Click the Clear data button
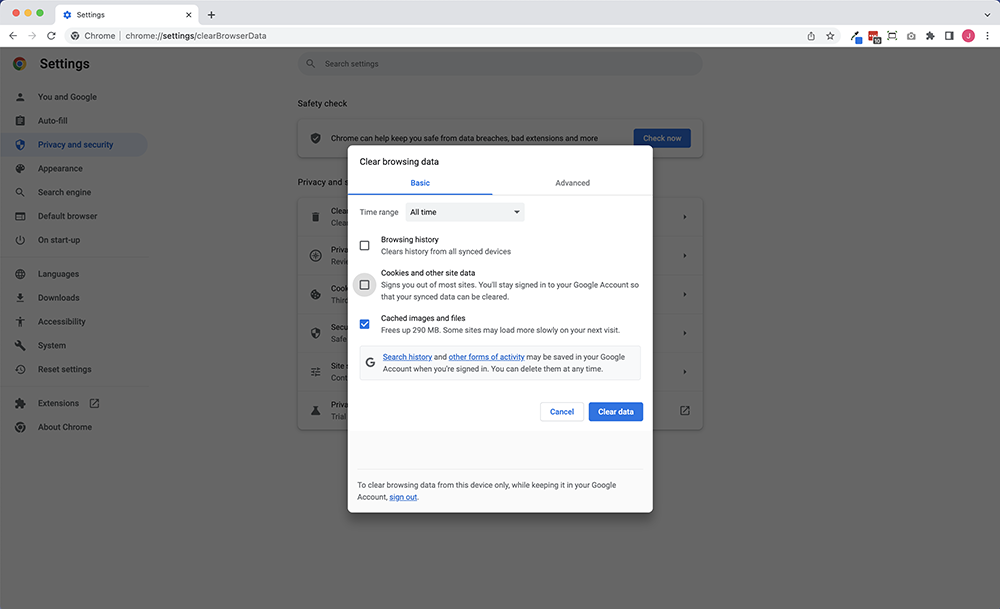The width and height of the screenshot is (1000, 609). [615, 412]
